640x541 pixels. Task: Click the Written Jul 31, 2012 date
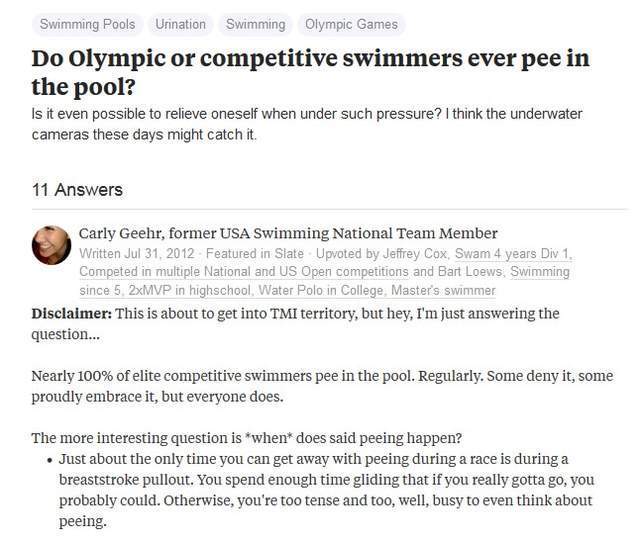pos(137,254)
